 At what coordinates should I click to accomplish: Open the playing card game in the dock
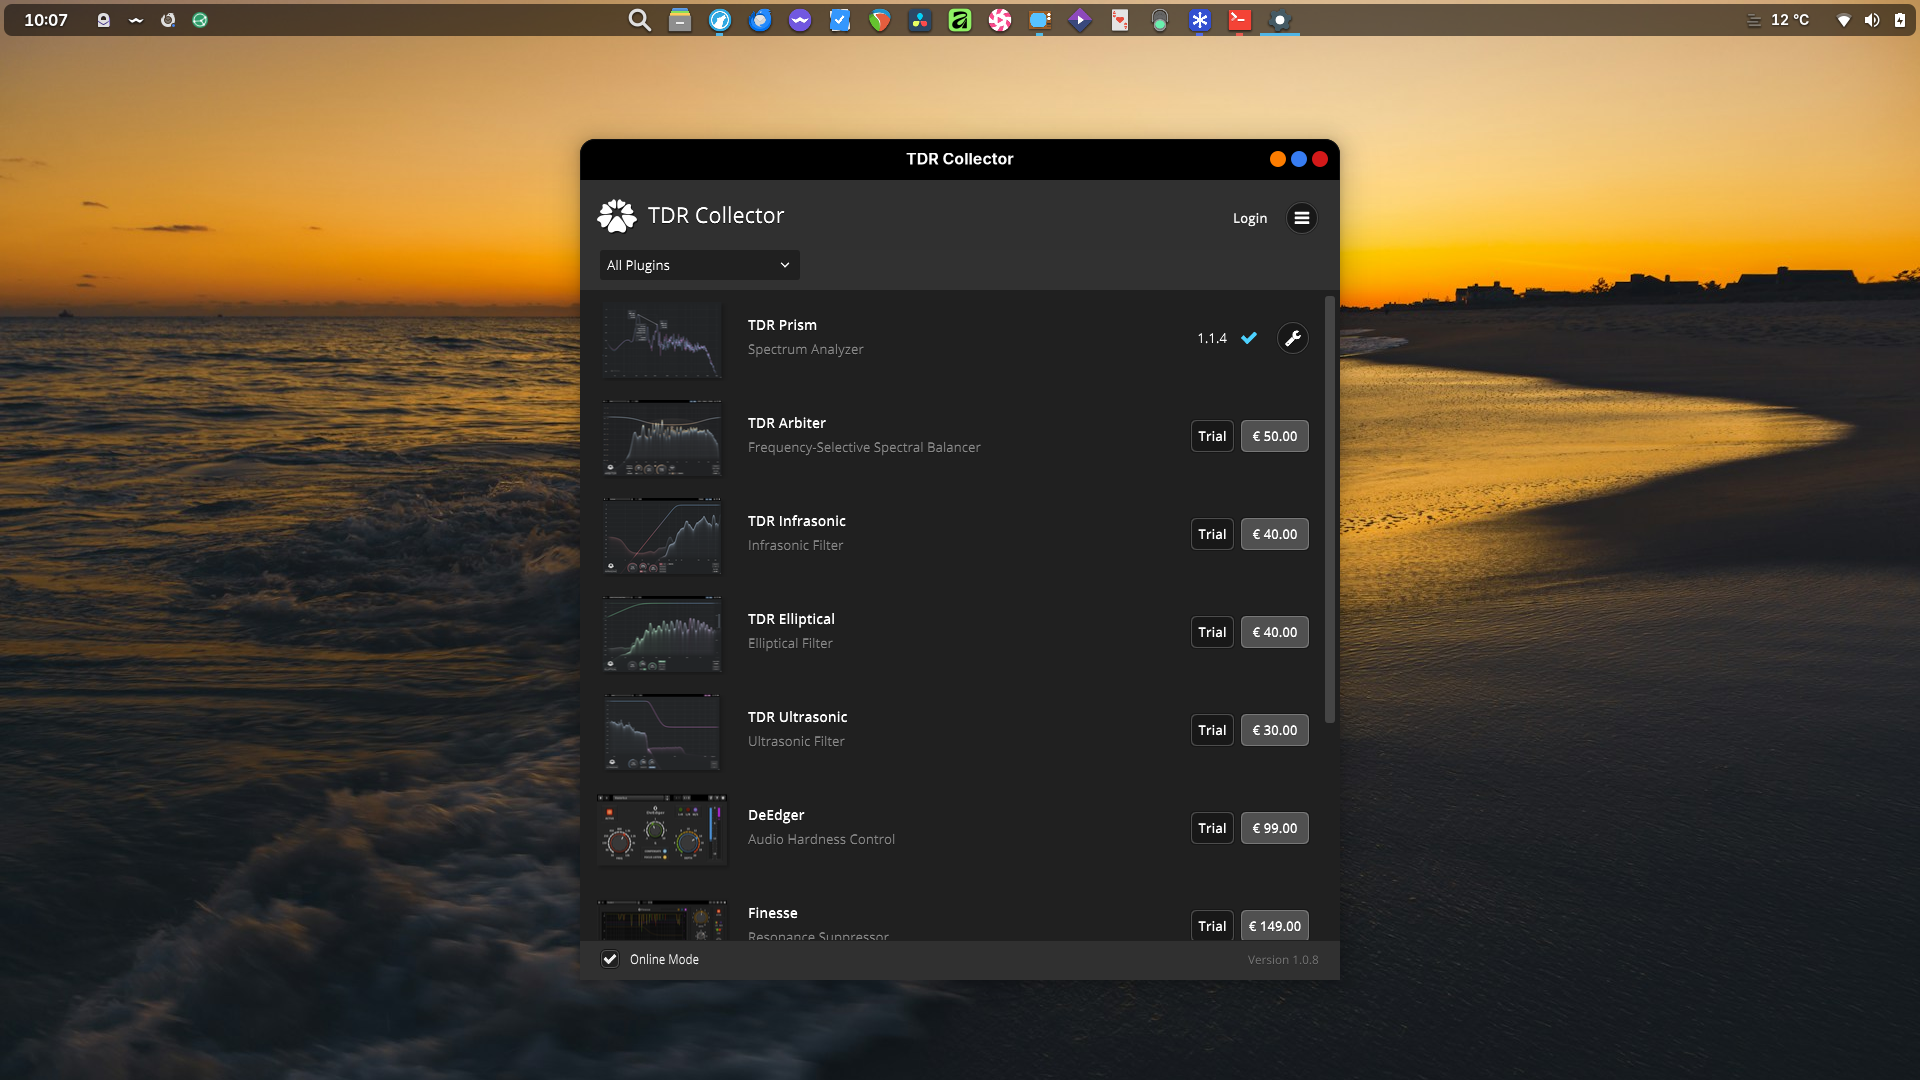click(1120, 20)
